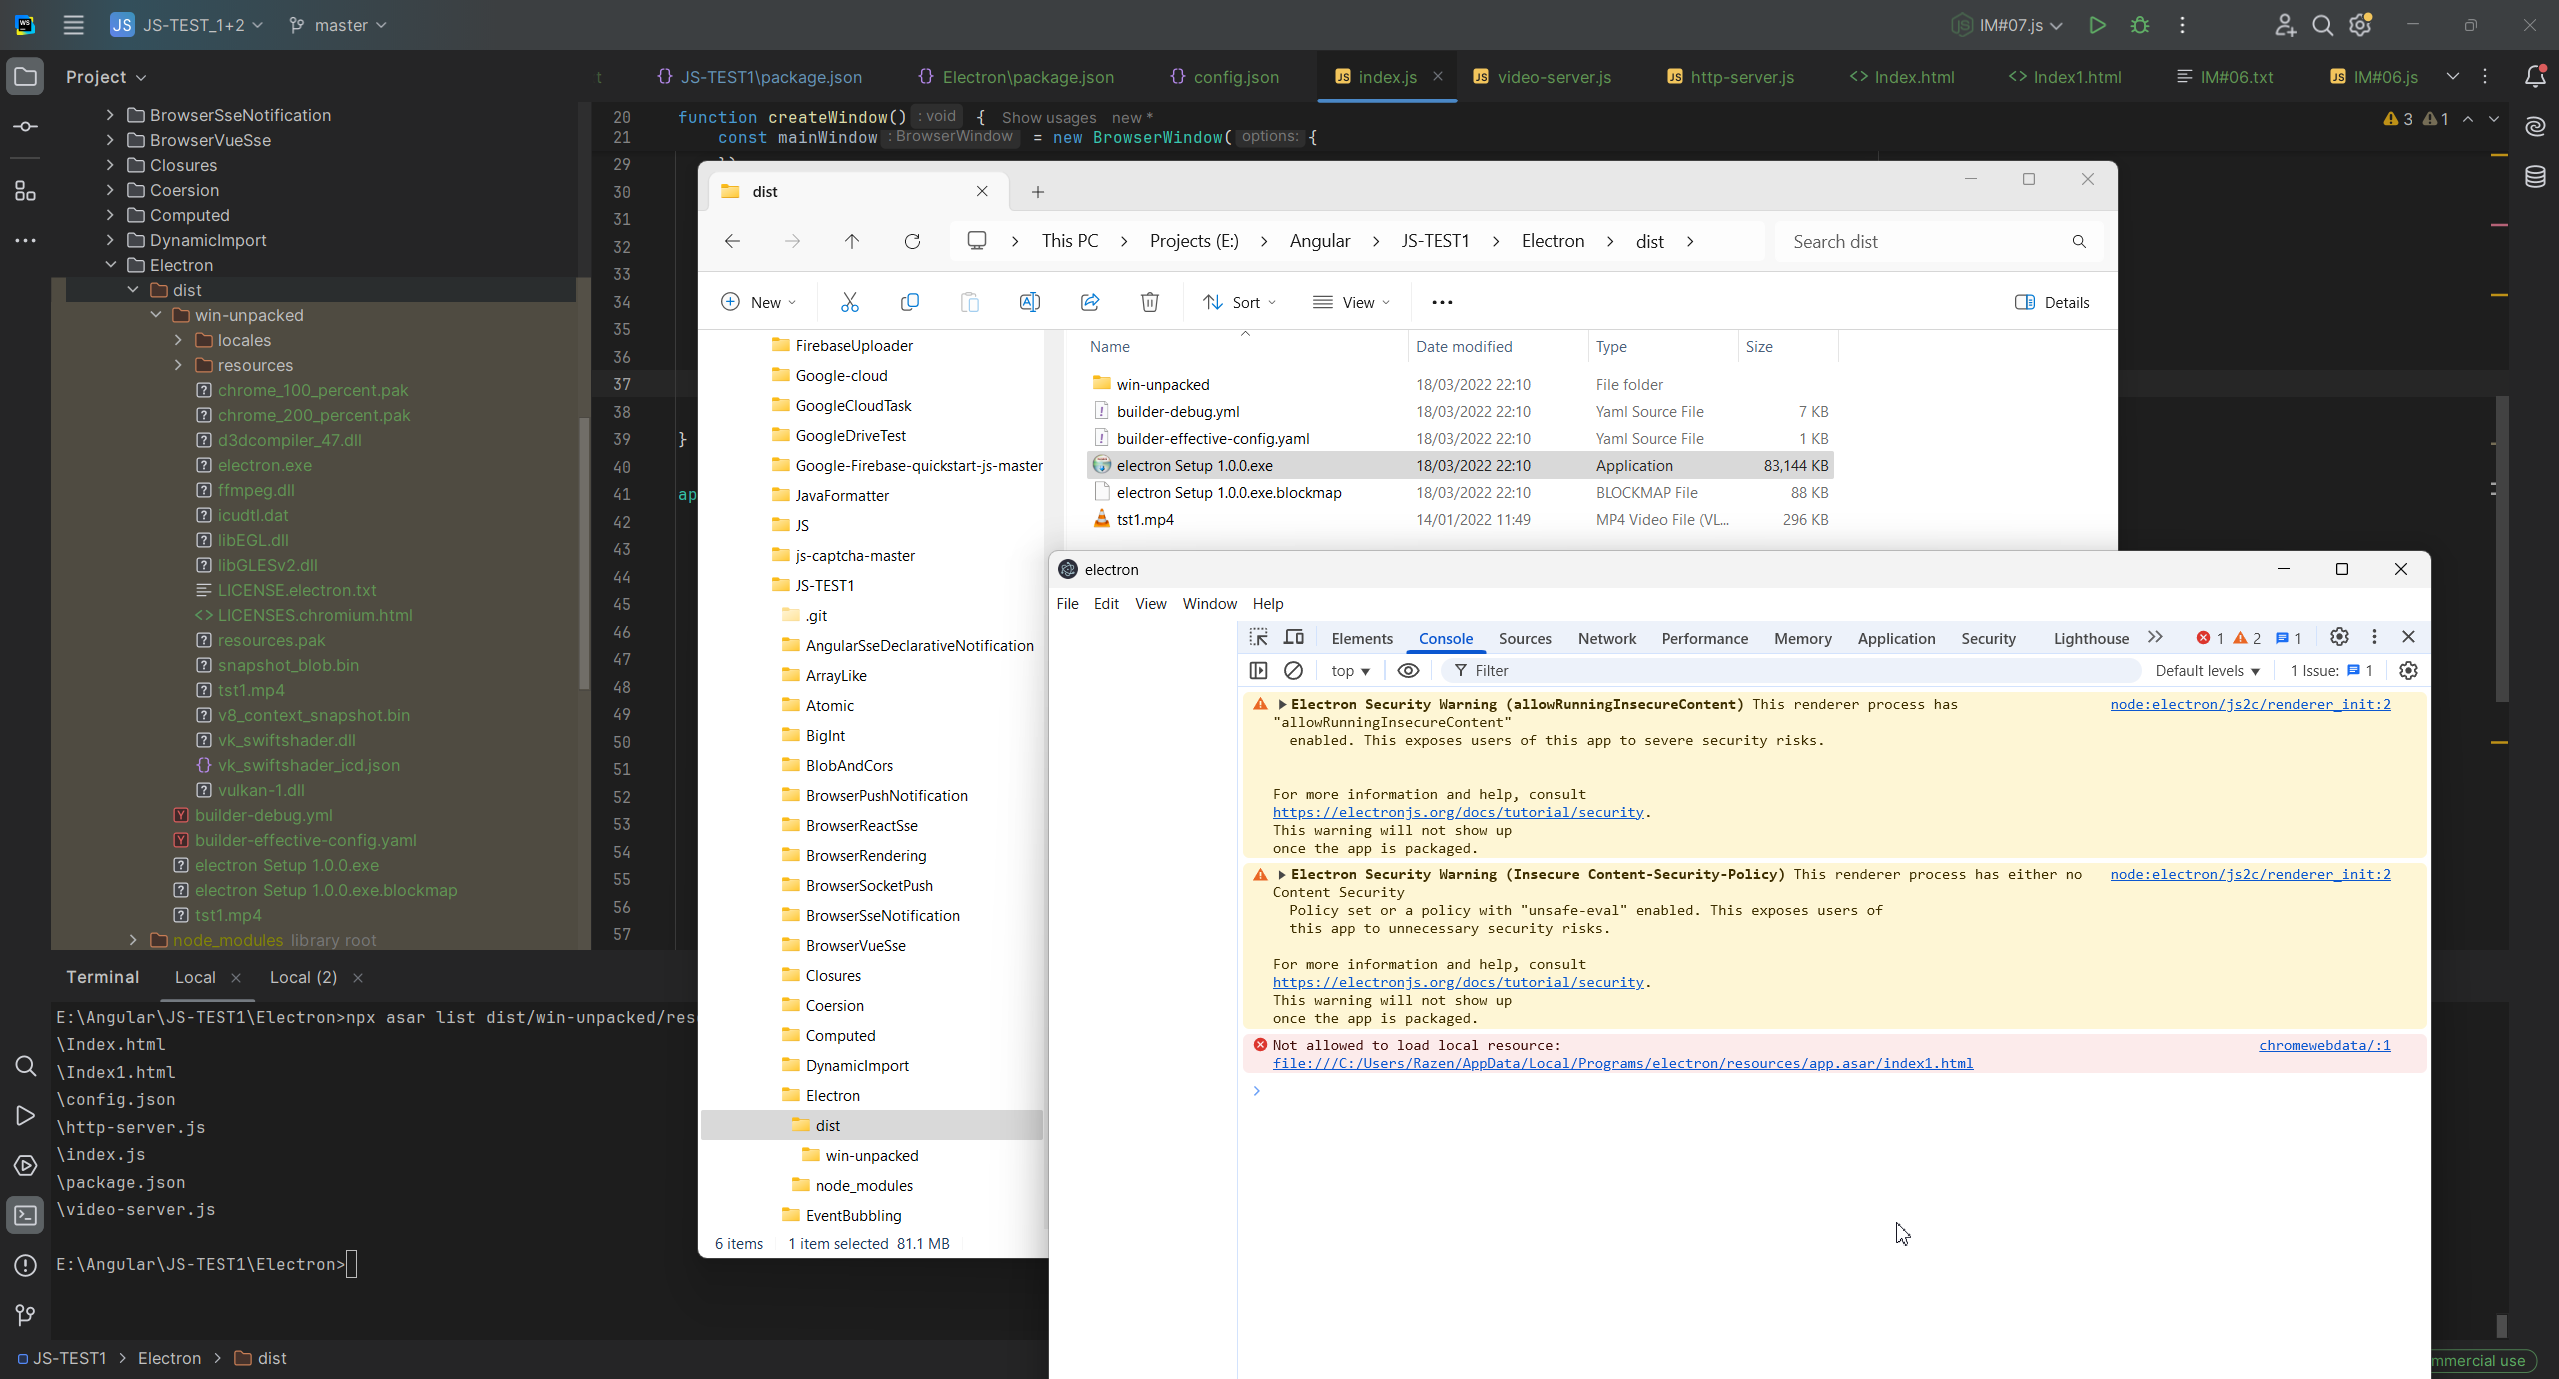Open the Default levels dropdown
The height and width of the screenshot is (1379, 2559).
click(2207, 671)
